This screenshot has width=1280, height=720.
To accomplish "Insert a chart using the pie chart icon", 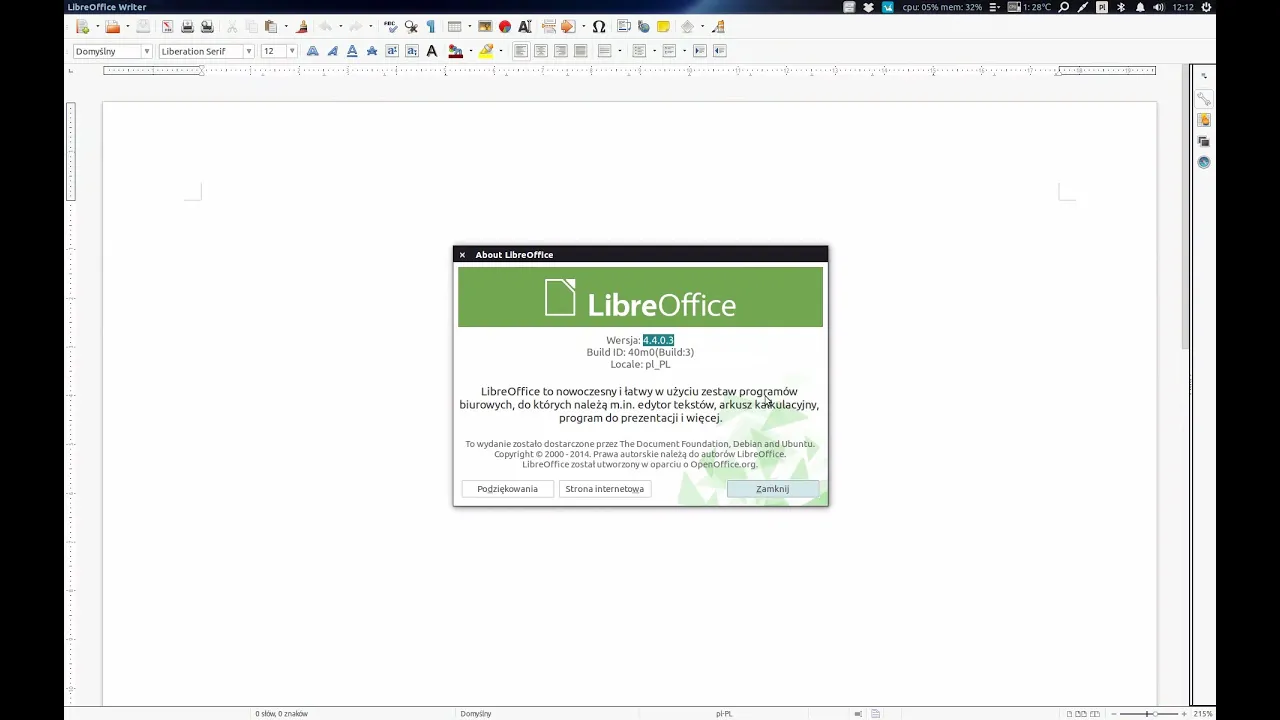I will [505, 27].
